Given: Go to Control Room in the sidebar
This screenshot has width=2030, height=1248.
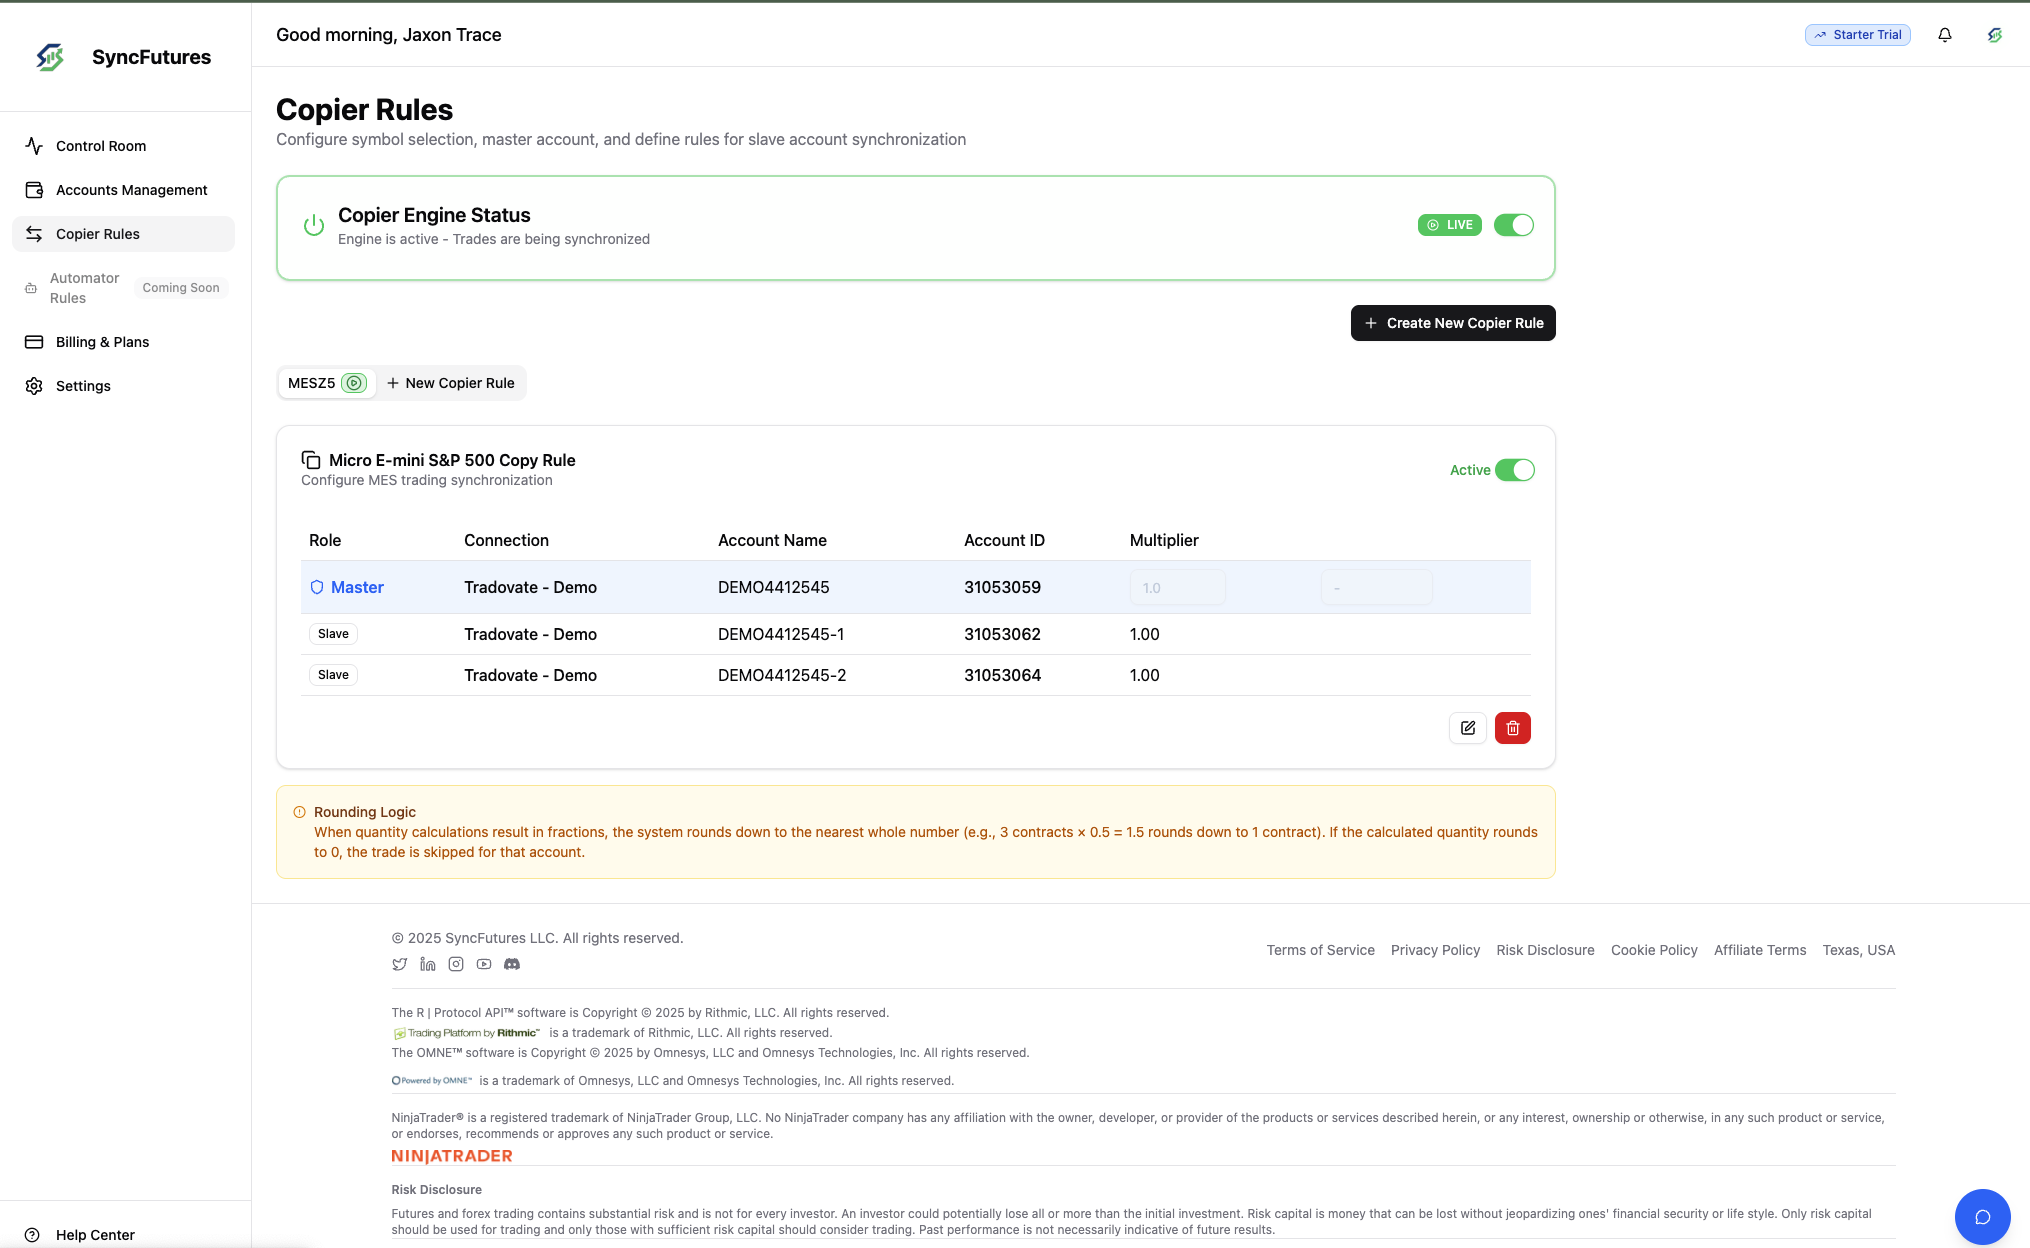Looking at the screenshot, I should [101, 146].
